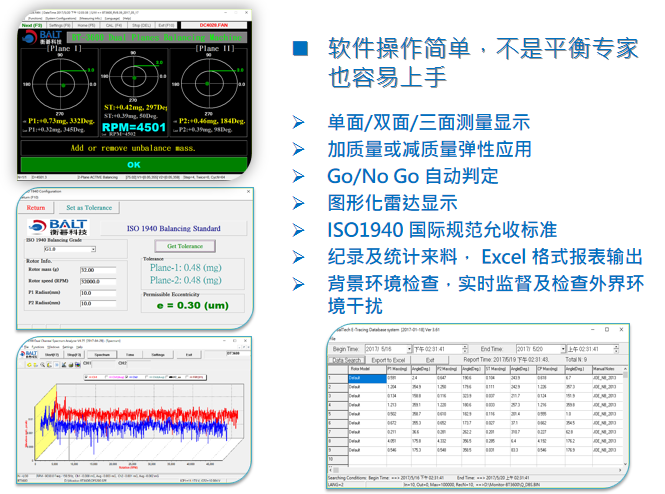Open the End Time date dropdown

click(x=563, y=349)
